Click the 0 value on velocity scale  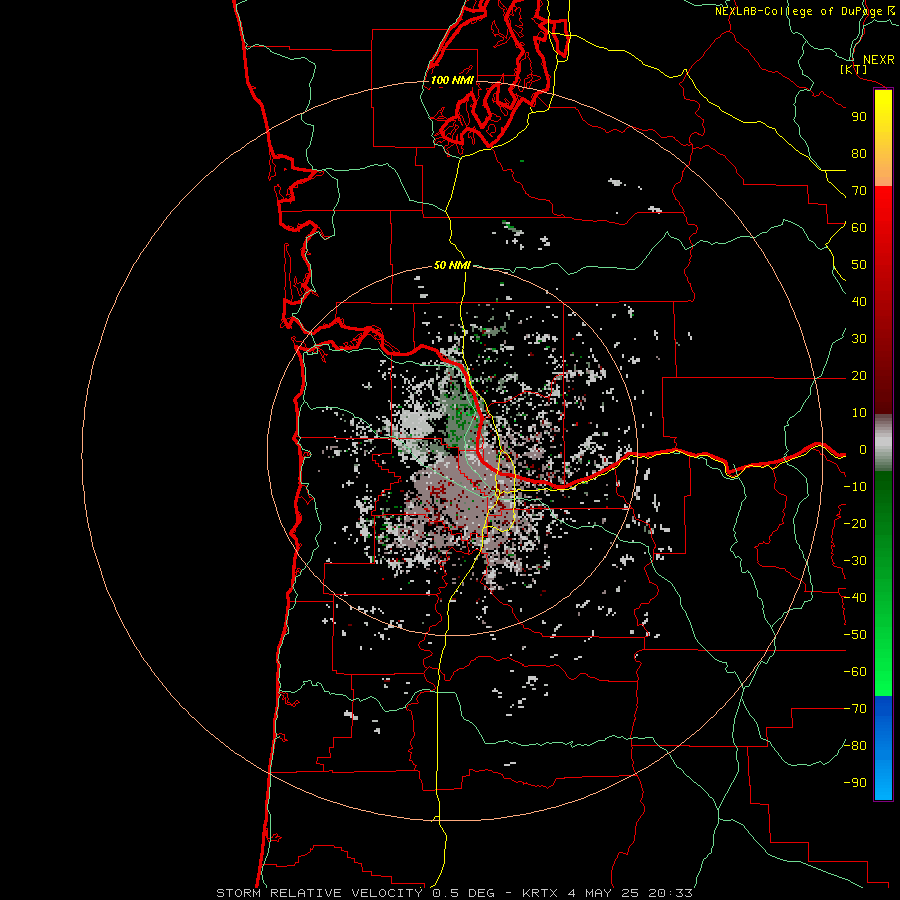coord(863,450)
